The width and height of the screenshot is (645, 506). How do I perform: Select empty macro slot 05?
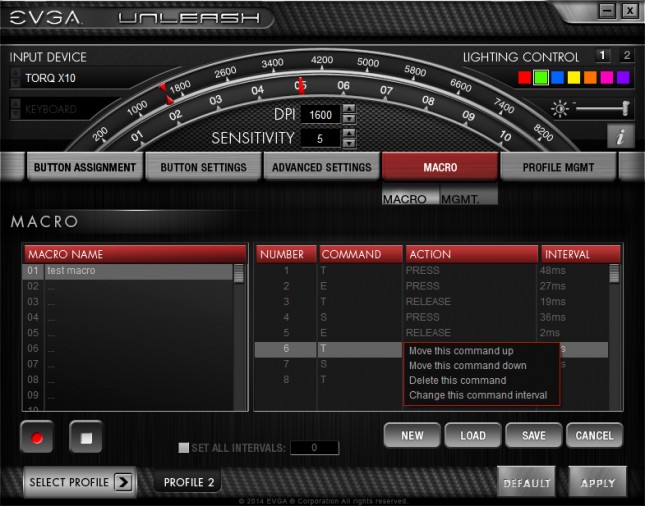[128, 333]
